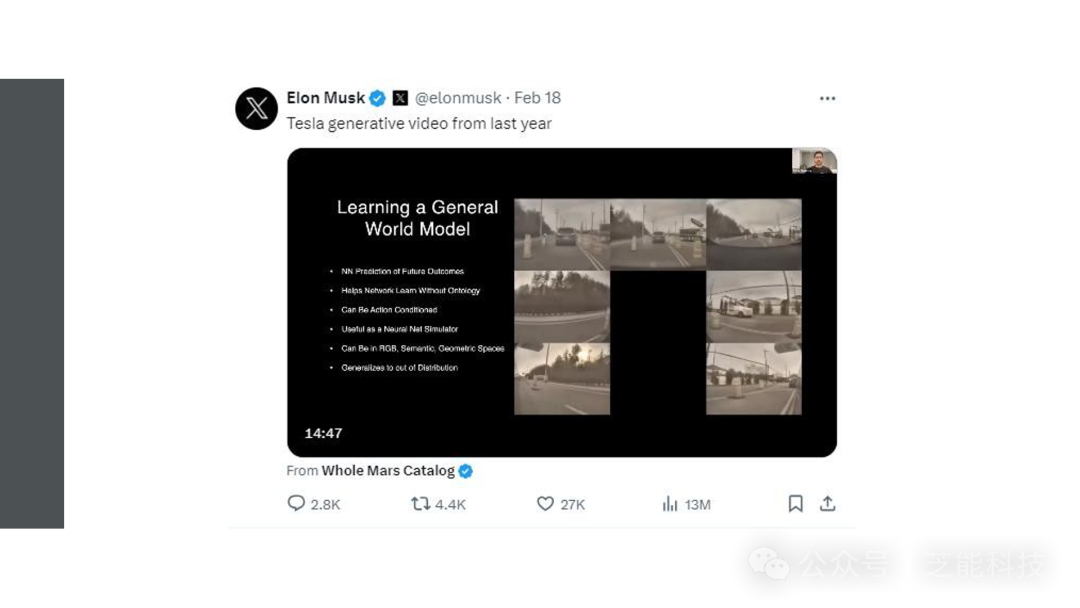Click the reply speech bubble icon

[x=295, y=503]
